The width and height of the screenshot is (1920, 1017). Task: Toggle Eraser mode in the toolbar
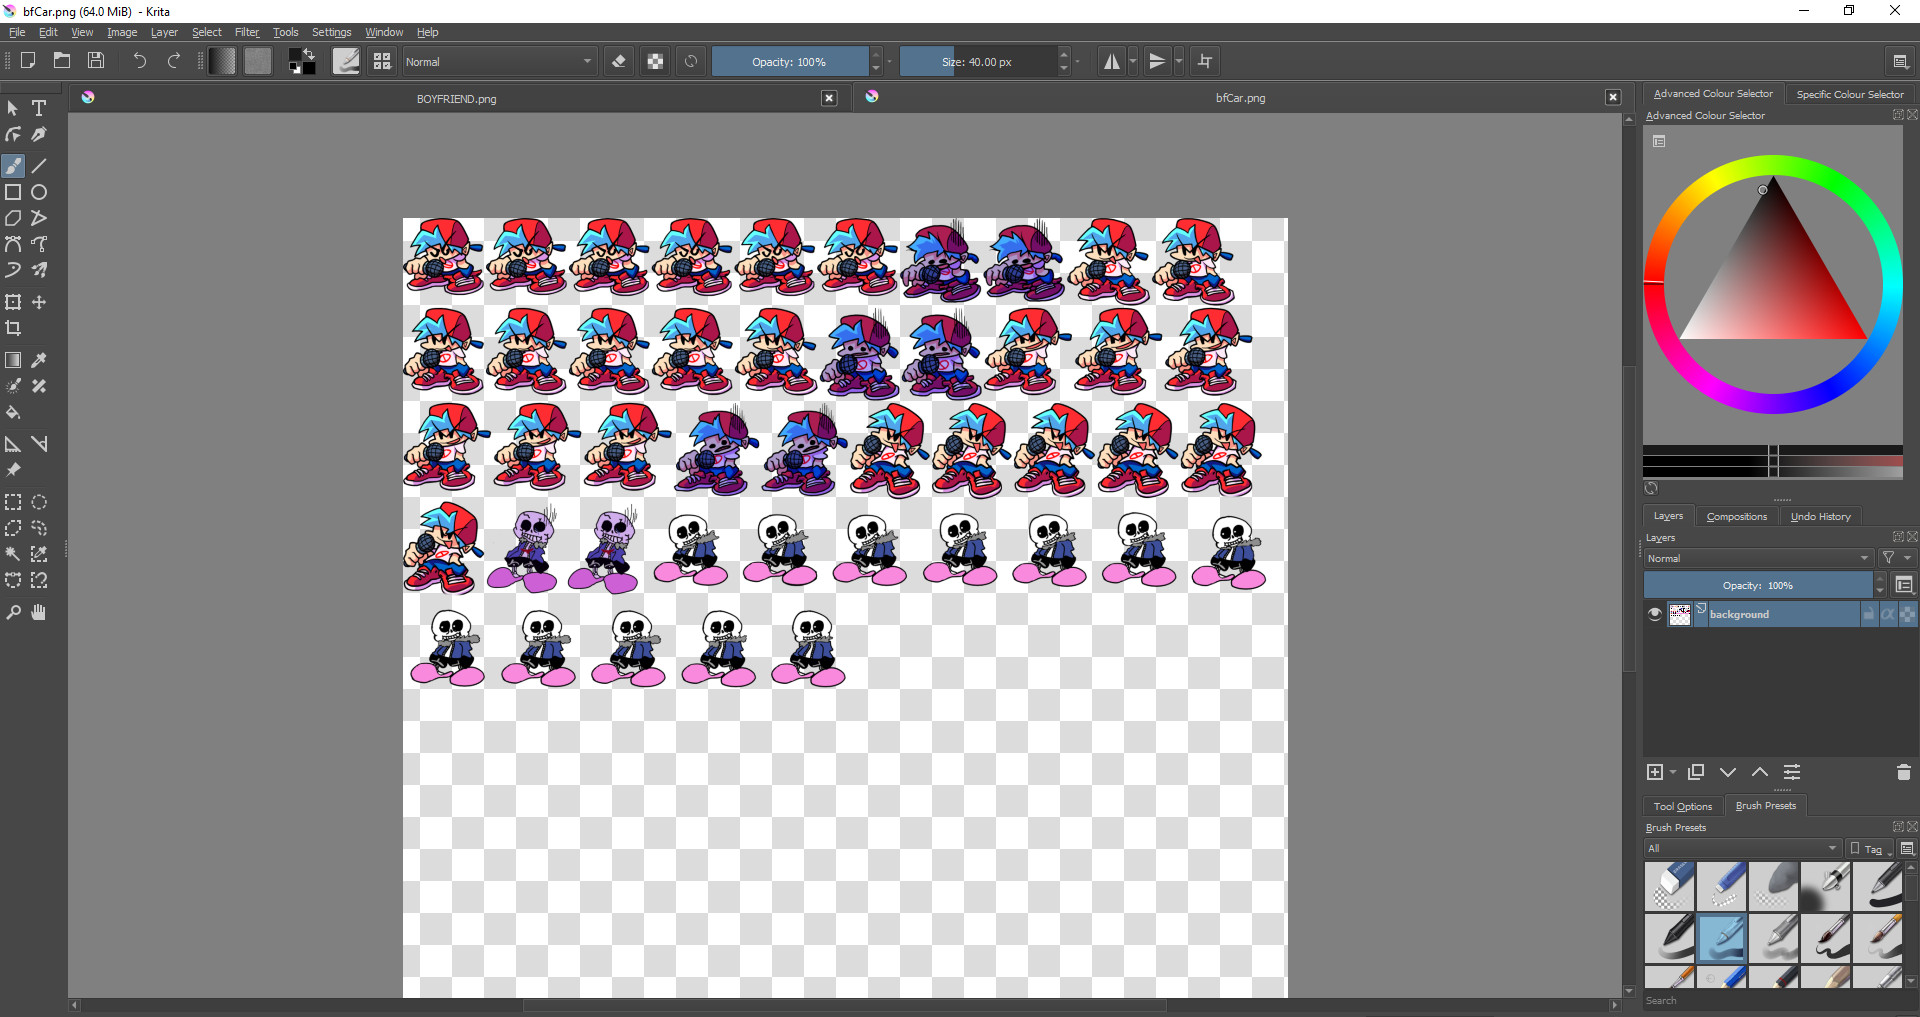pos(619,62)
